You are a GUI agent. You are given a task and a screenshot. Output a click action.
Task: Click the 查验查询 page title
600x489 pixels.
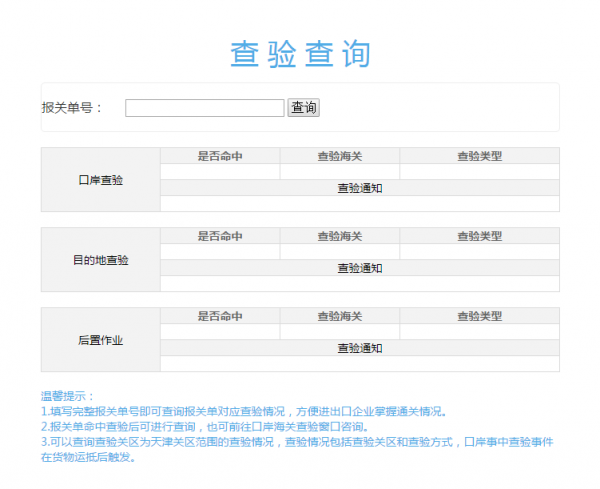(300, 54)
